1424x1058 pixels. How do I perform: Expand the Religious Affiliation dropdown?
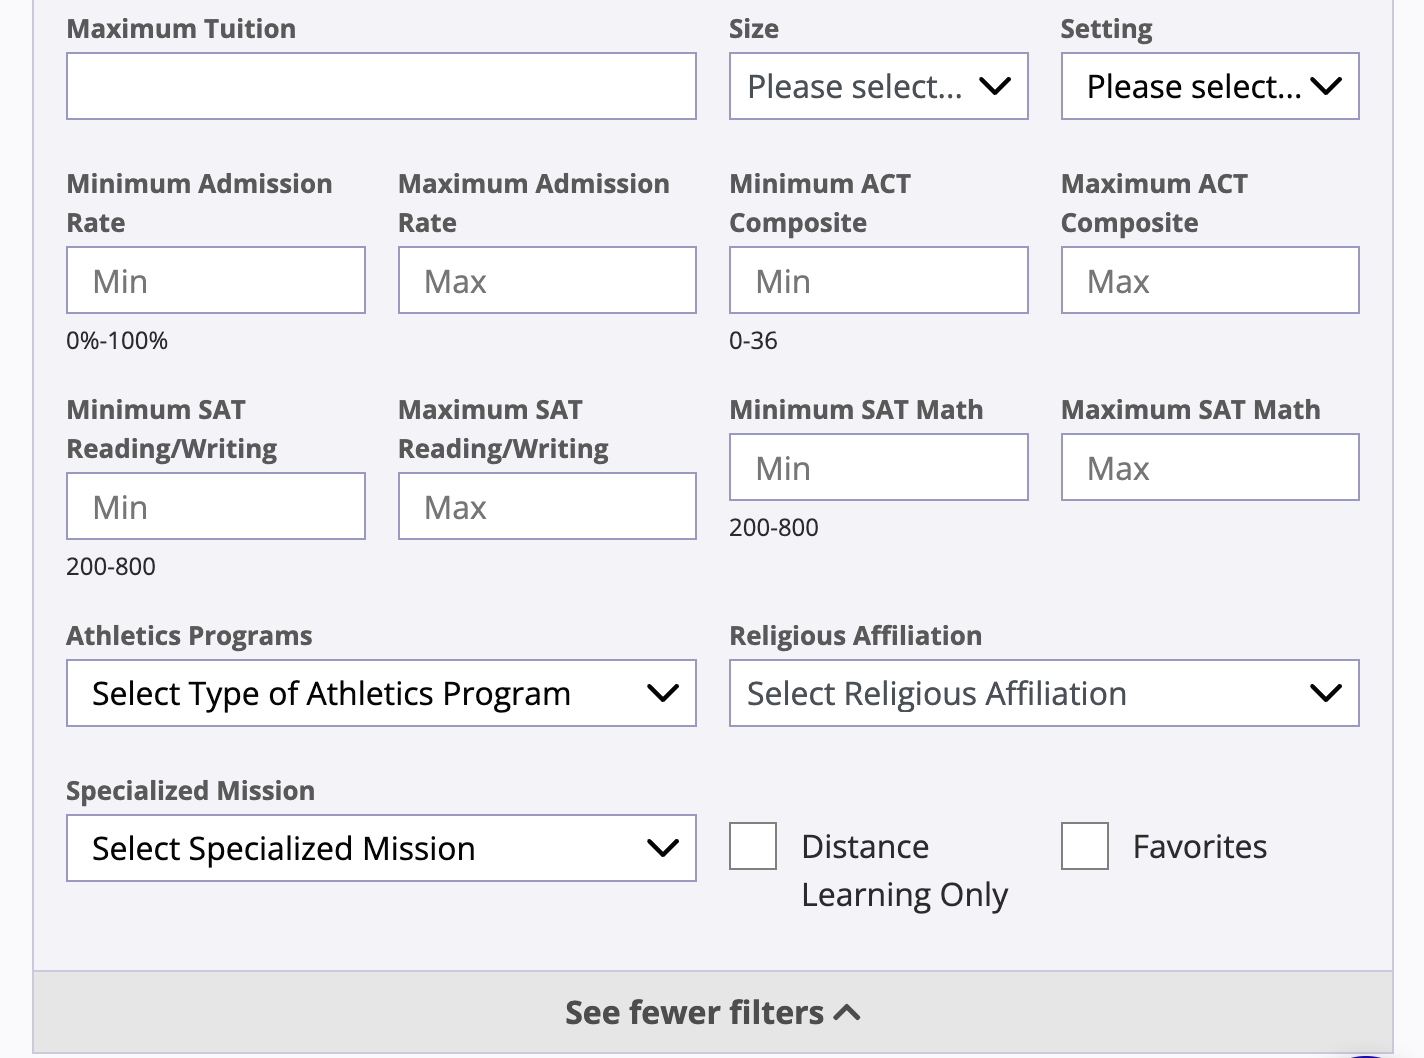point(1044,693)
